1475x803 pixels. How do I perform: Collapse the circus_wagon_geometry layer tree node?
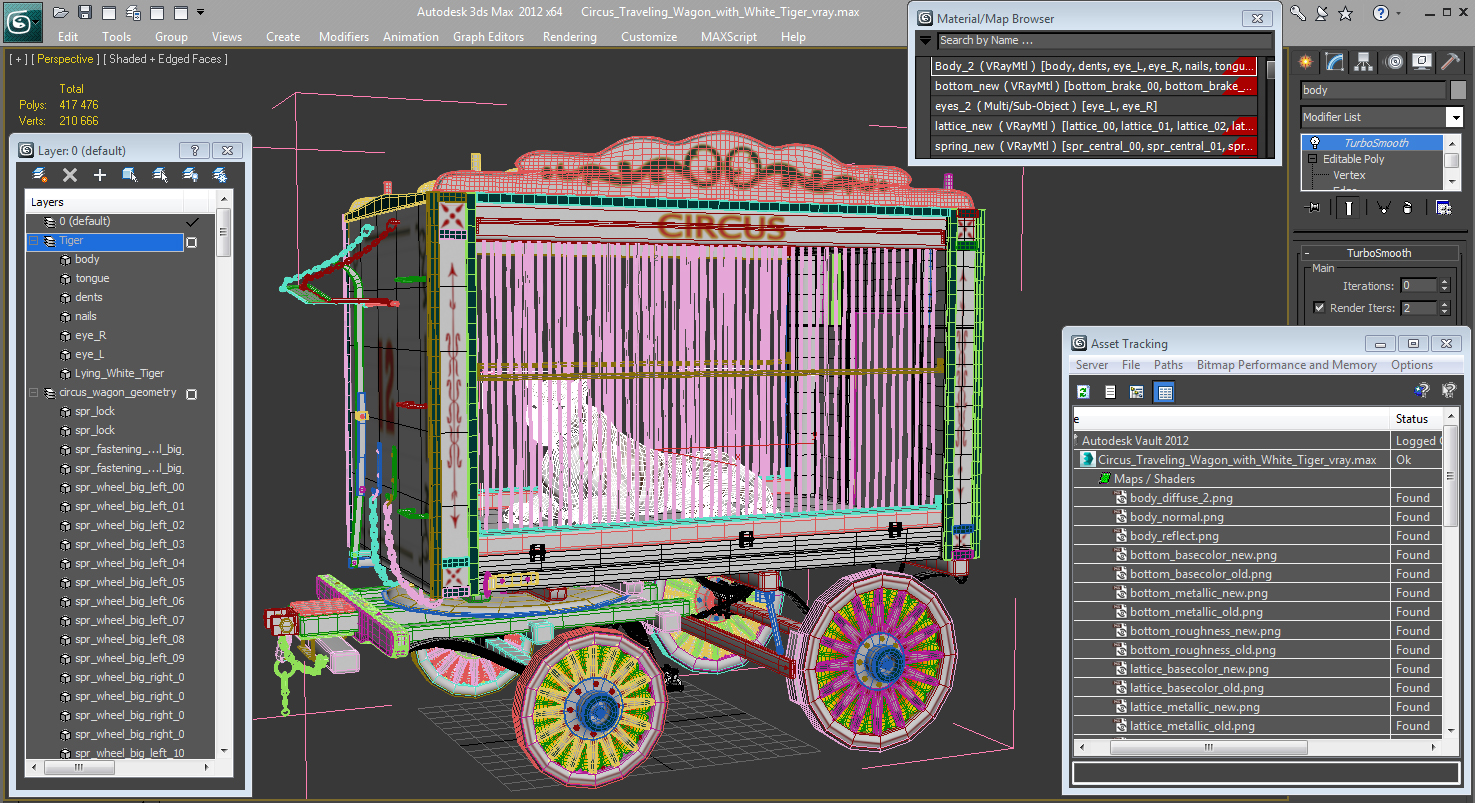[34, 393]
